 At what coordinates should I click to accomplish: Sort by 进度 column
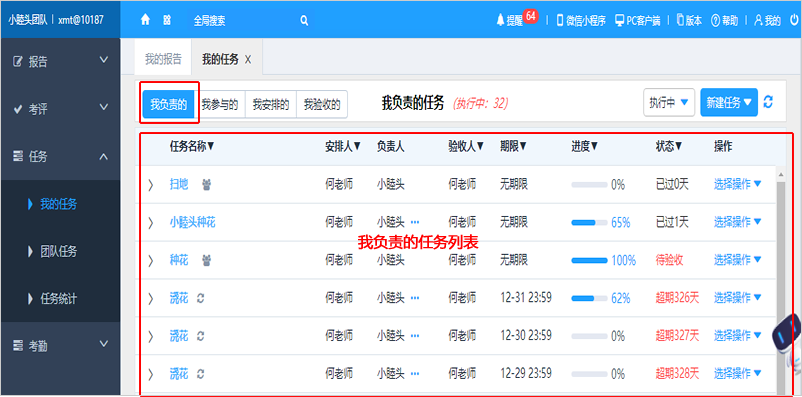tap(585, 146)
